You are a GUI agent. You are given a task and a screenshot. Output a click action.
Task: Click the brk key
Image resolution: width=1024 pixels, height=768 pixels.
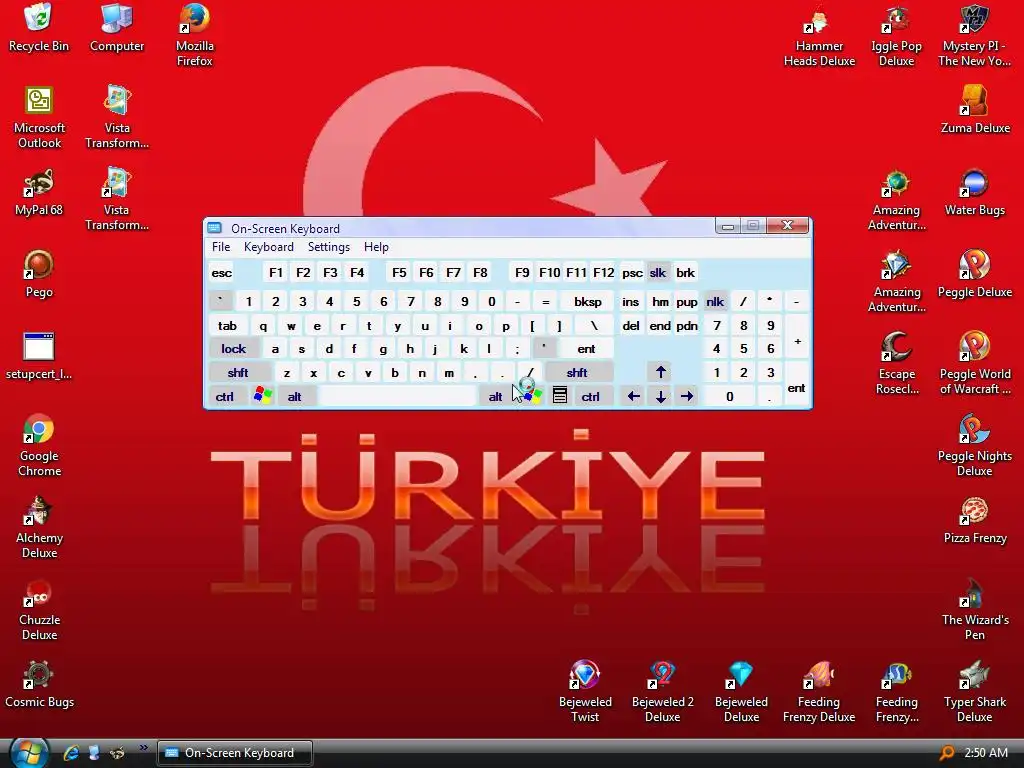pos(685,273)
